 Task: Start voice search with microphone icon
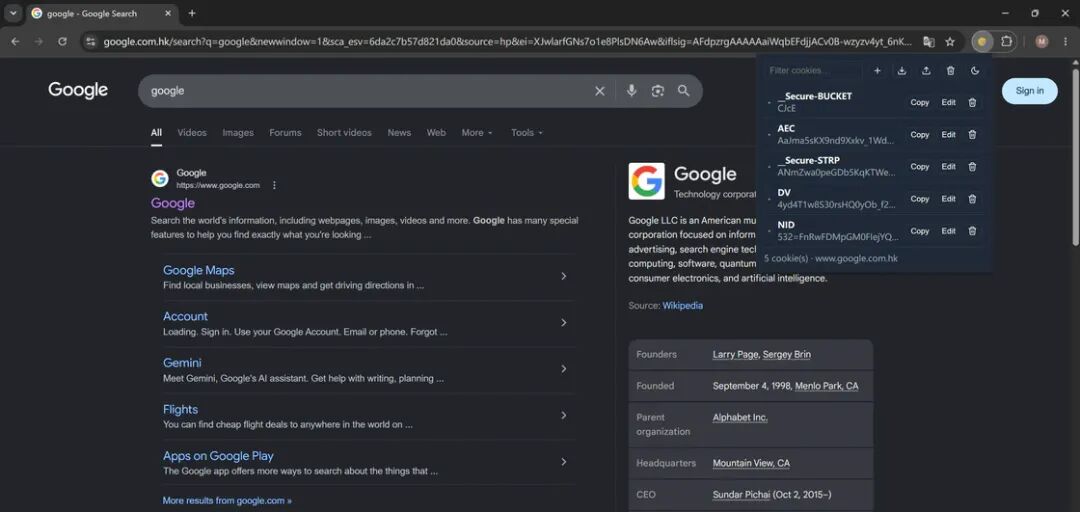(631, 91)
